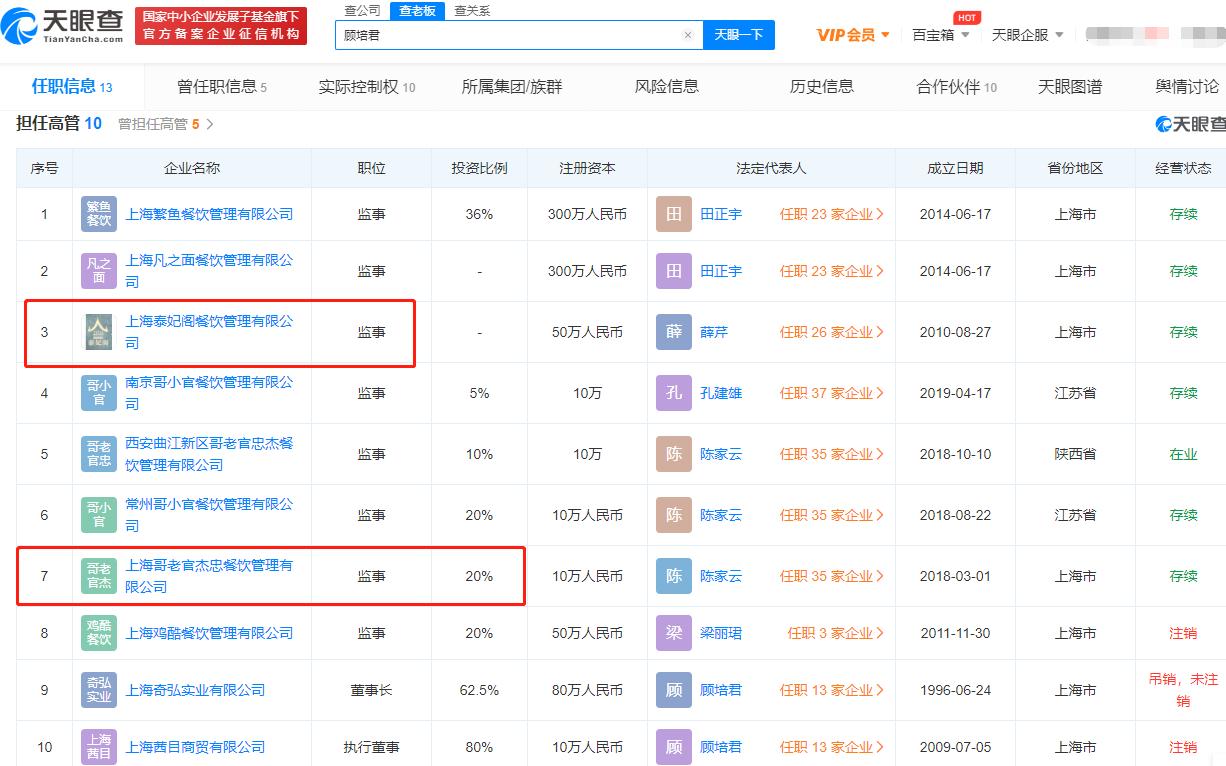
Task: Expand 任职 37 家企业 for 孔建雄
Action: coord(832,393)
